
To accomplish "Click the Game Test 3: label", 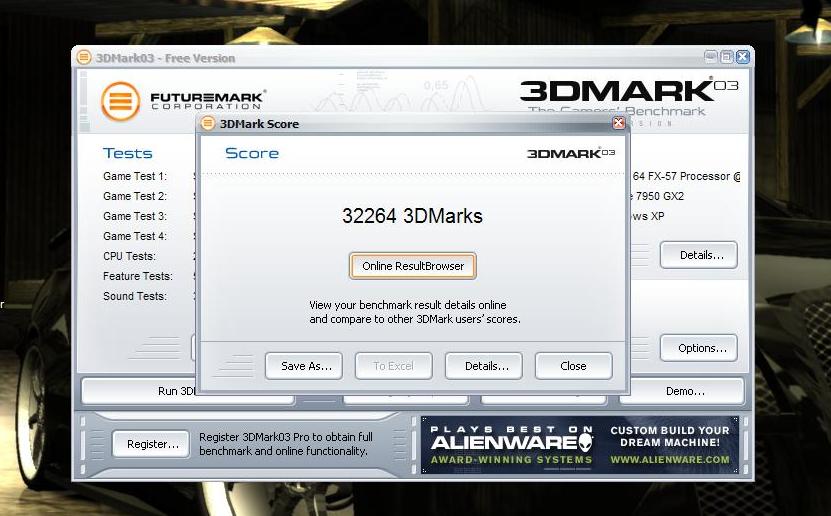I will [135, 216].
